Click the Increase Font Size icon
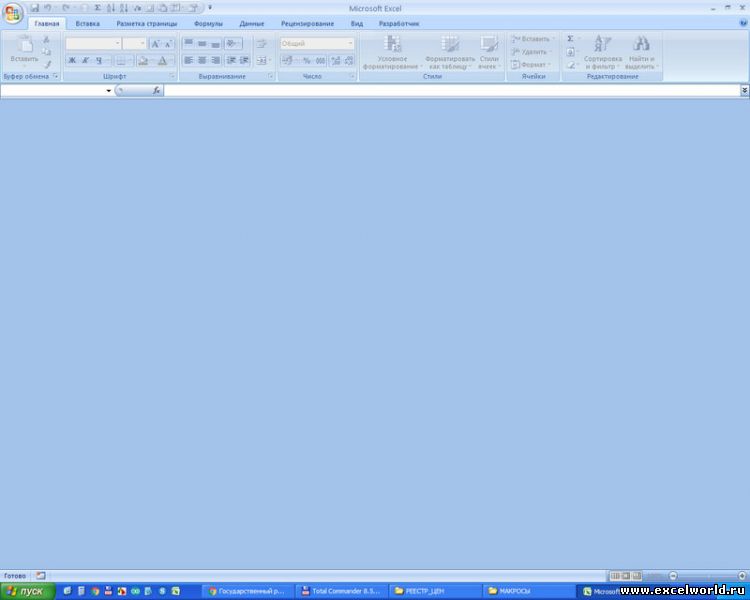750x600 pixels. [155, 44]
